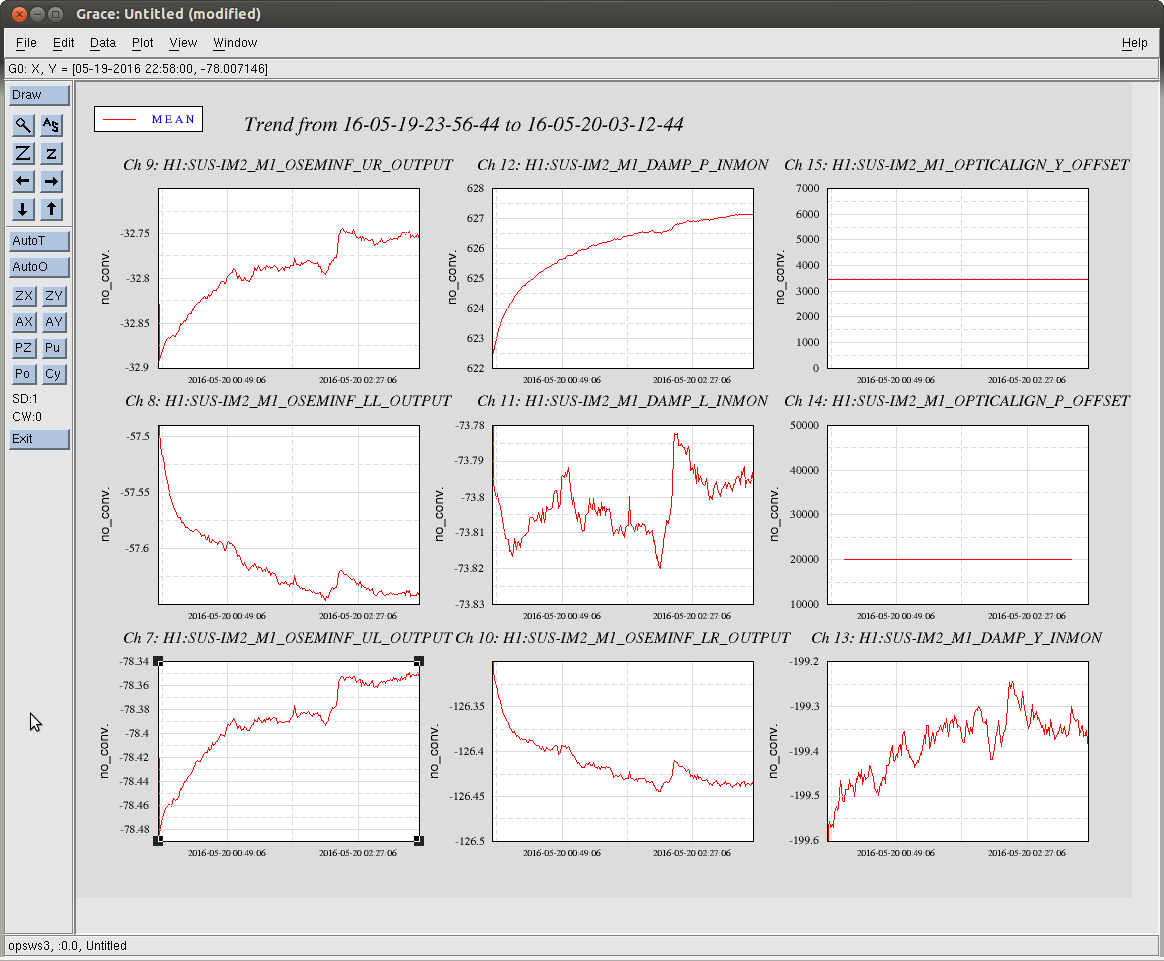This screenshot has height=961, width=1164.
Task: Open the Window menu
Action: click(x=235, y=43)
